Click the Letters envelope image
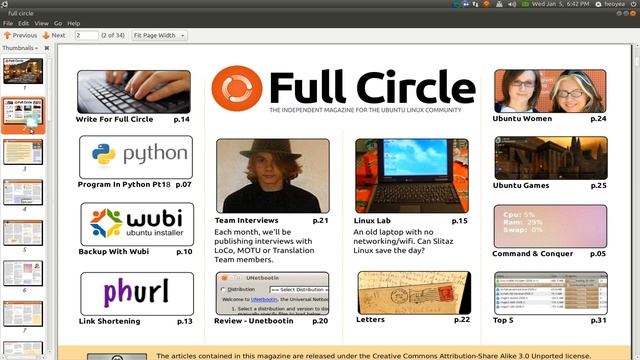Viewport: 640px width, 360px height. 414,293
